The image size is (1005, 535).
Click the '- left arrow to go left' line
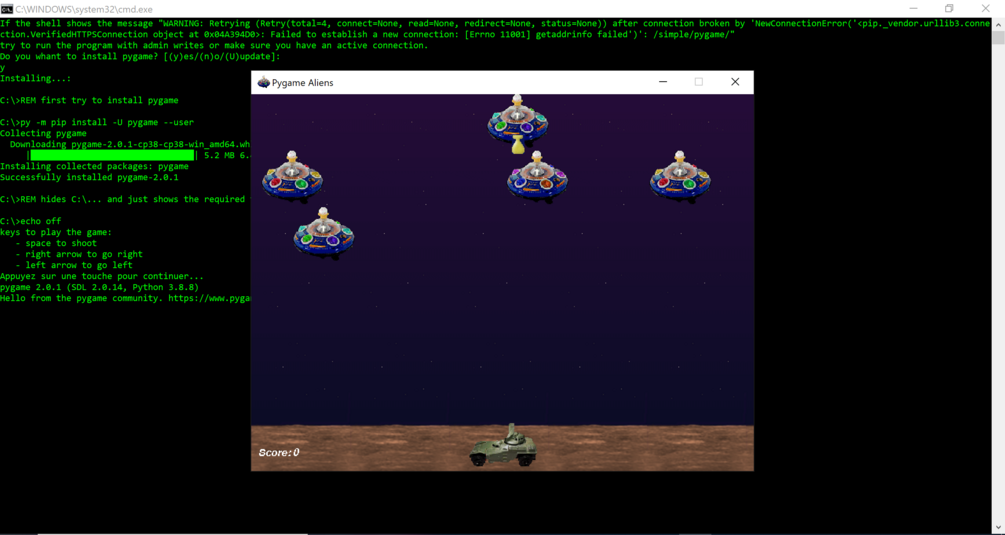(x=74, y=265)
